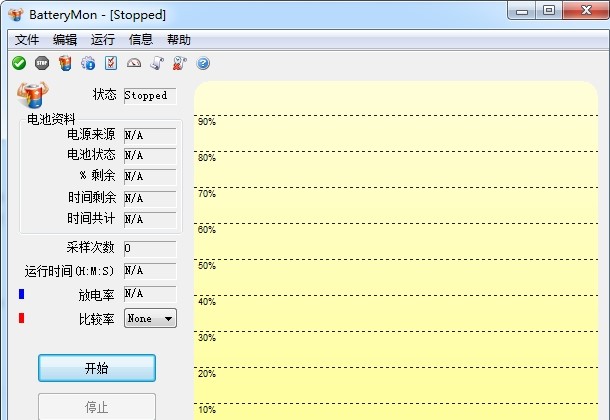Maximize the BatteryMon window
Viewport: 610px width, 420px height.
click(x=549, y=11)
